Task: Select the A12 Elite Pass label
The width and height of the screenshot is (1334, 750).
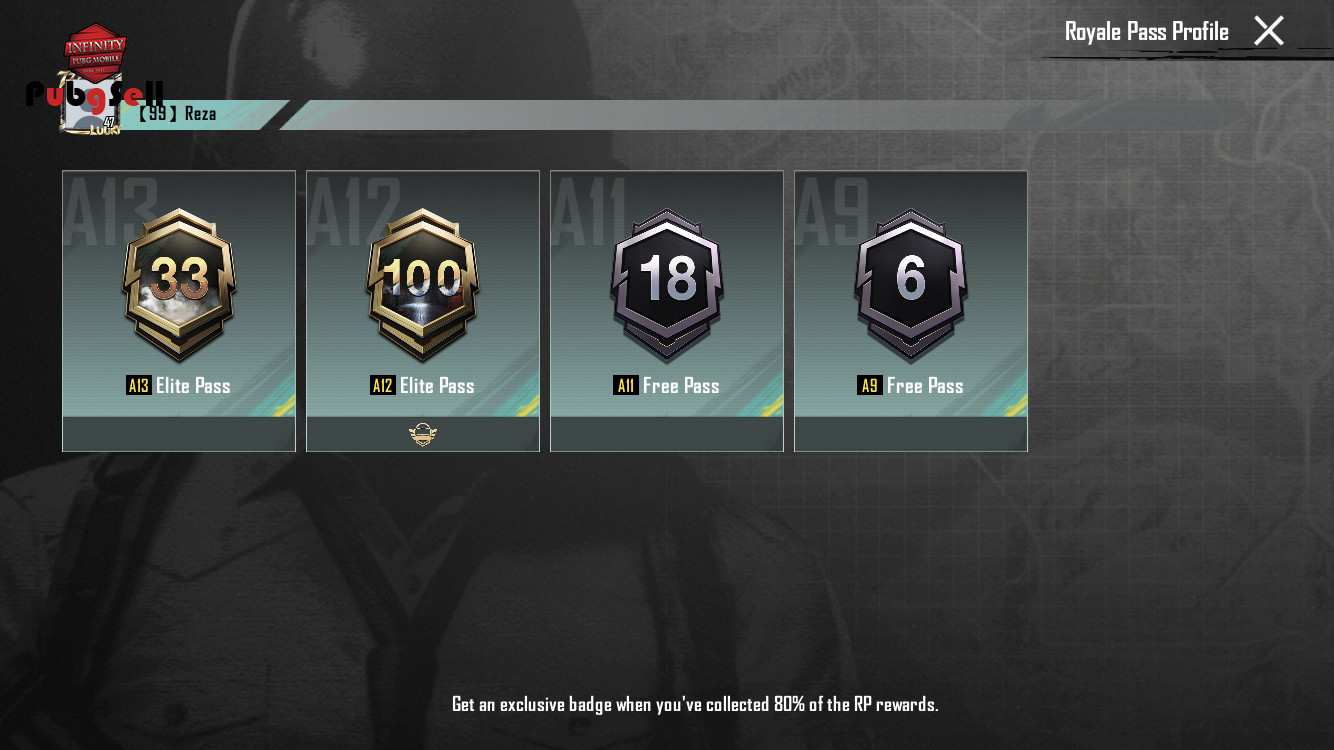Action: [x=423, y=385]
